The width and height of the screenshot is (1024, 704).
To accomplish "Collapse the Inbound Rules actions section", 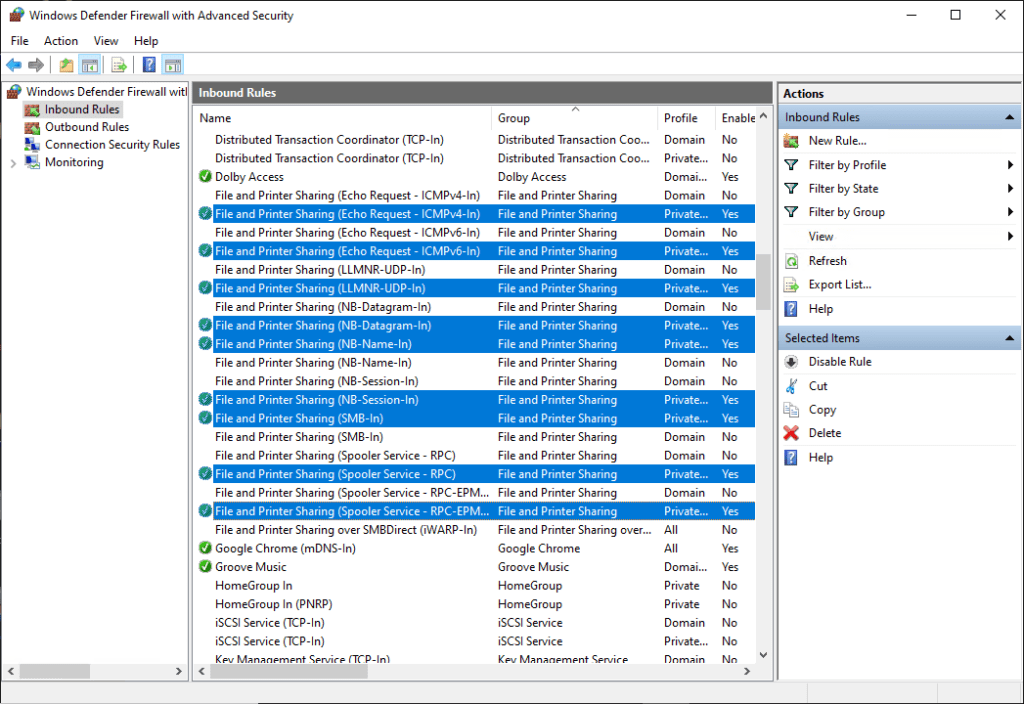I will tap(1009, 116).
